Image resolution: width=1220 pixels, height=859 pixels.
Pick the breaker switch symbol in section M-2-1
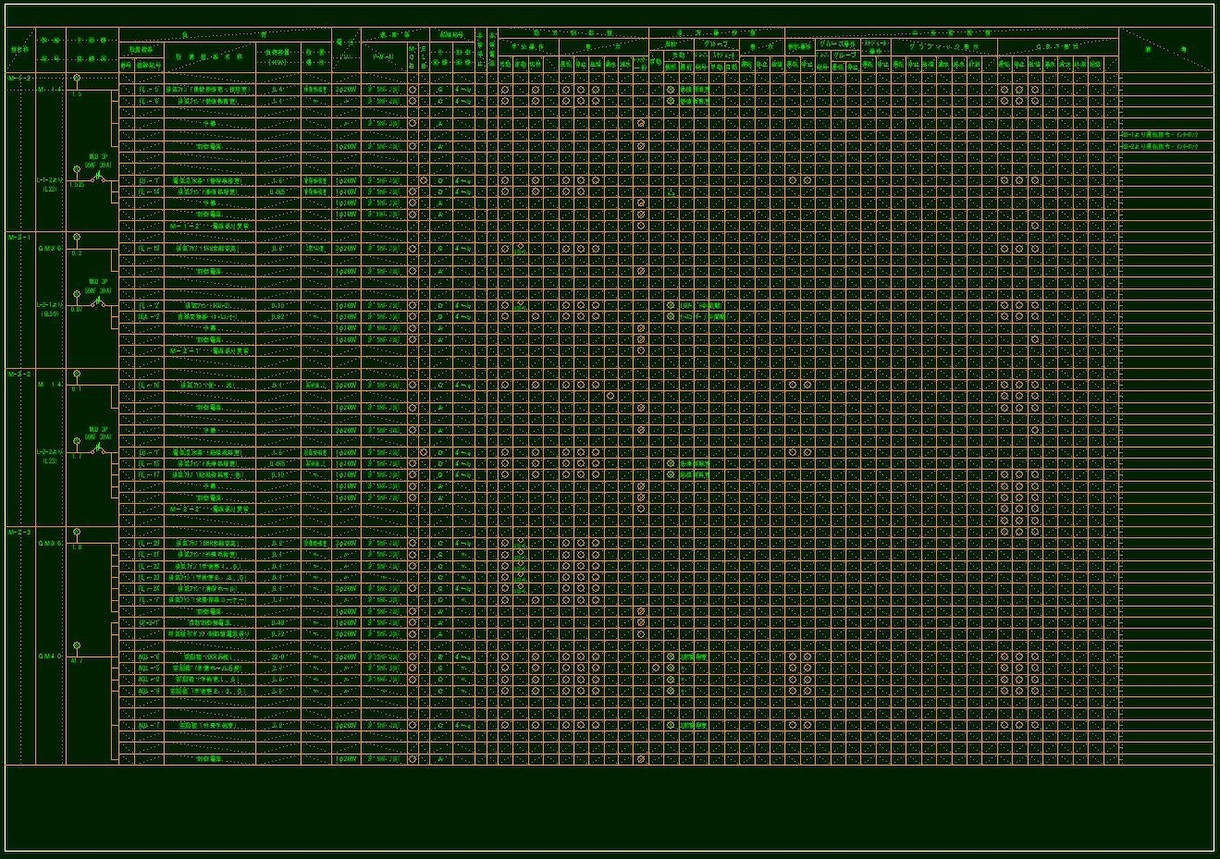[98, 302]
